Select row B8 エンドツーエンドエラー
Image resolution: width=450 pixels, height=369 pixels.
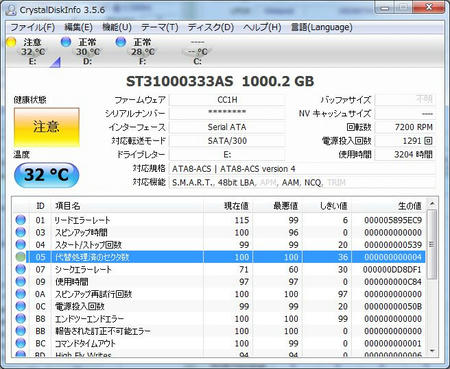pyautogui.click(x=219, y=319)
